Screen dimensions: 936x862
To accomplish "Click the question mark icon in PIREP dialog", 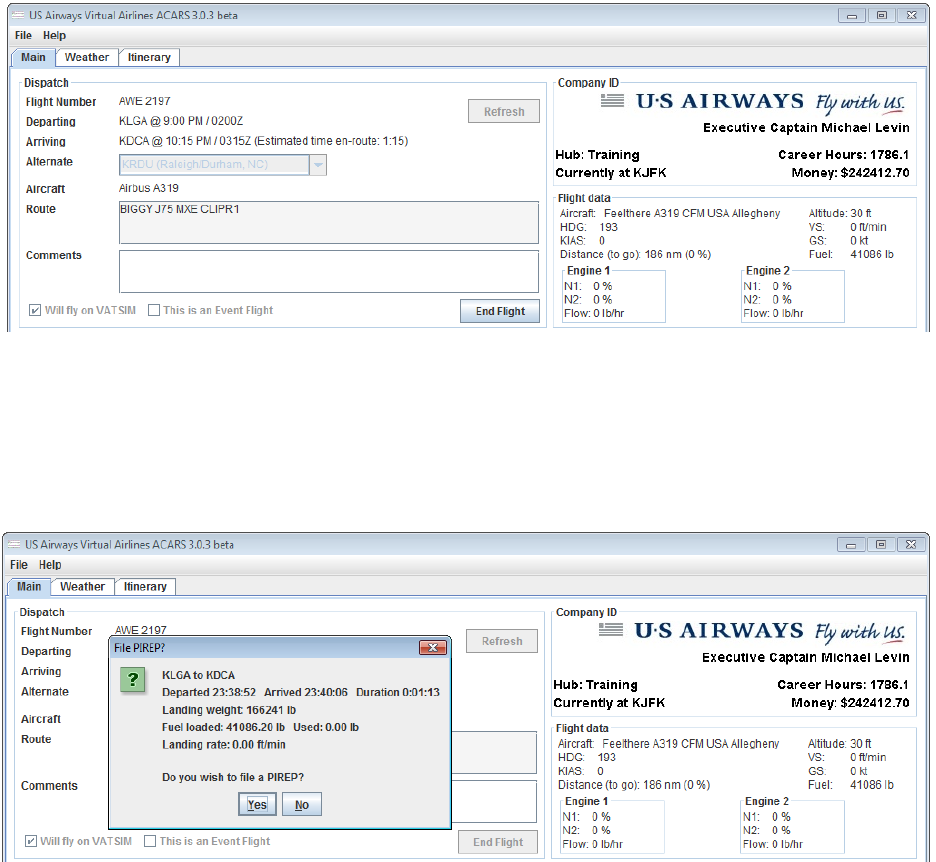I will click(133, 679).
